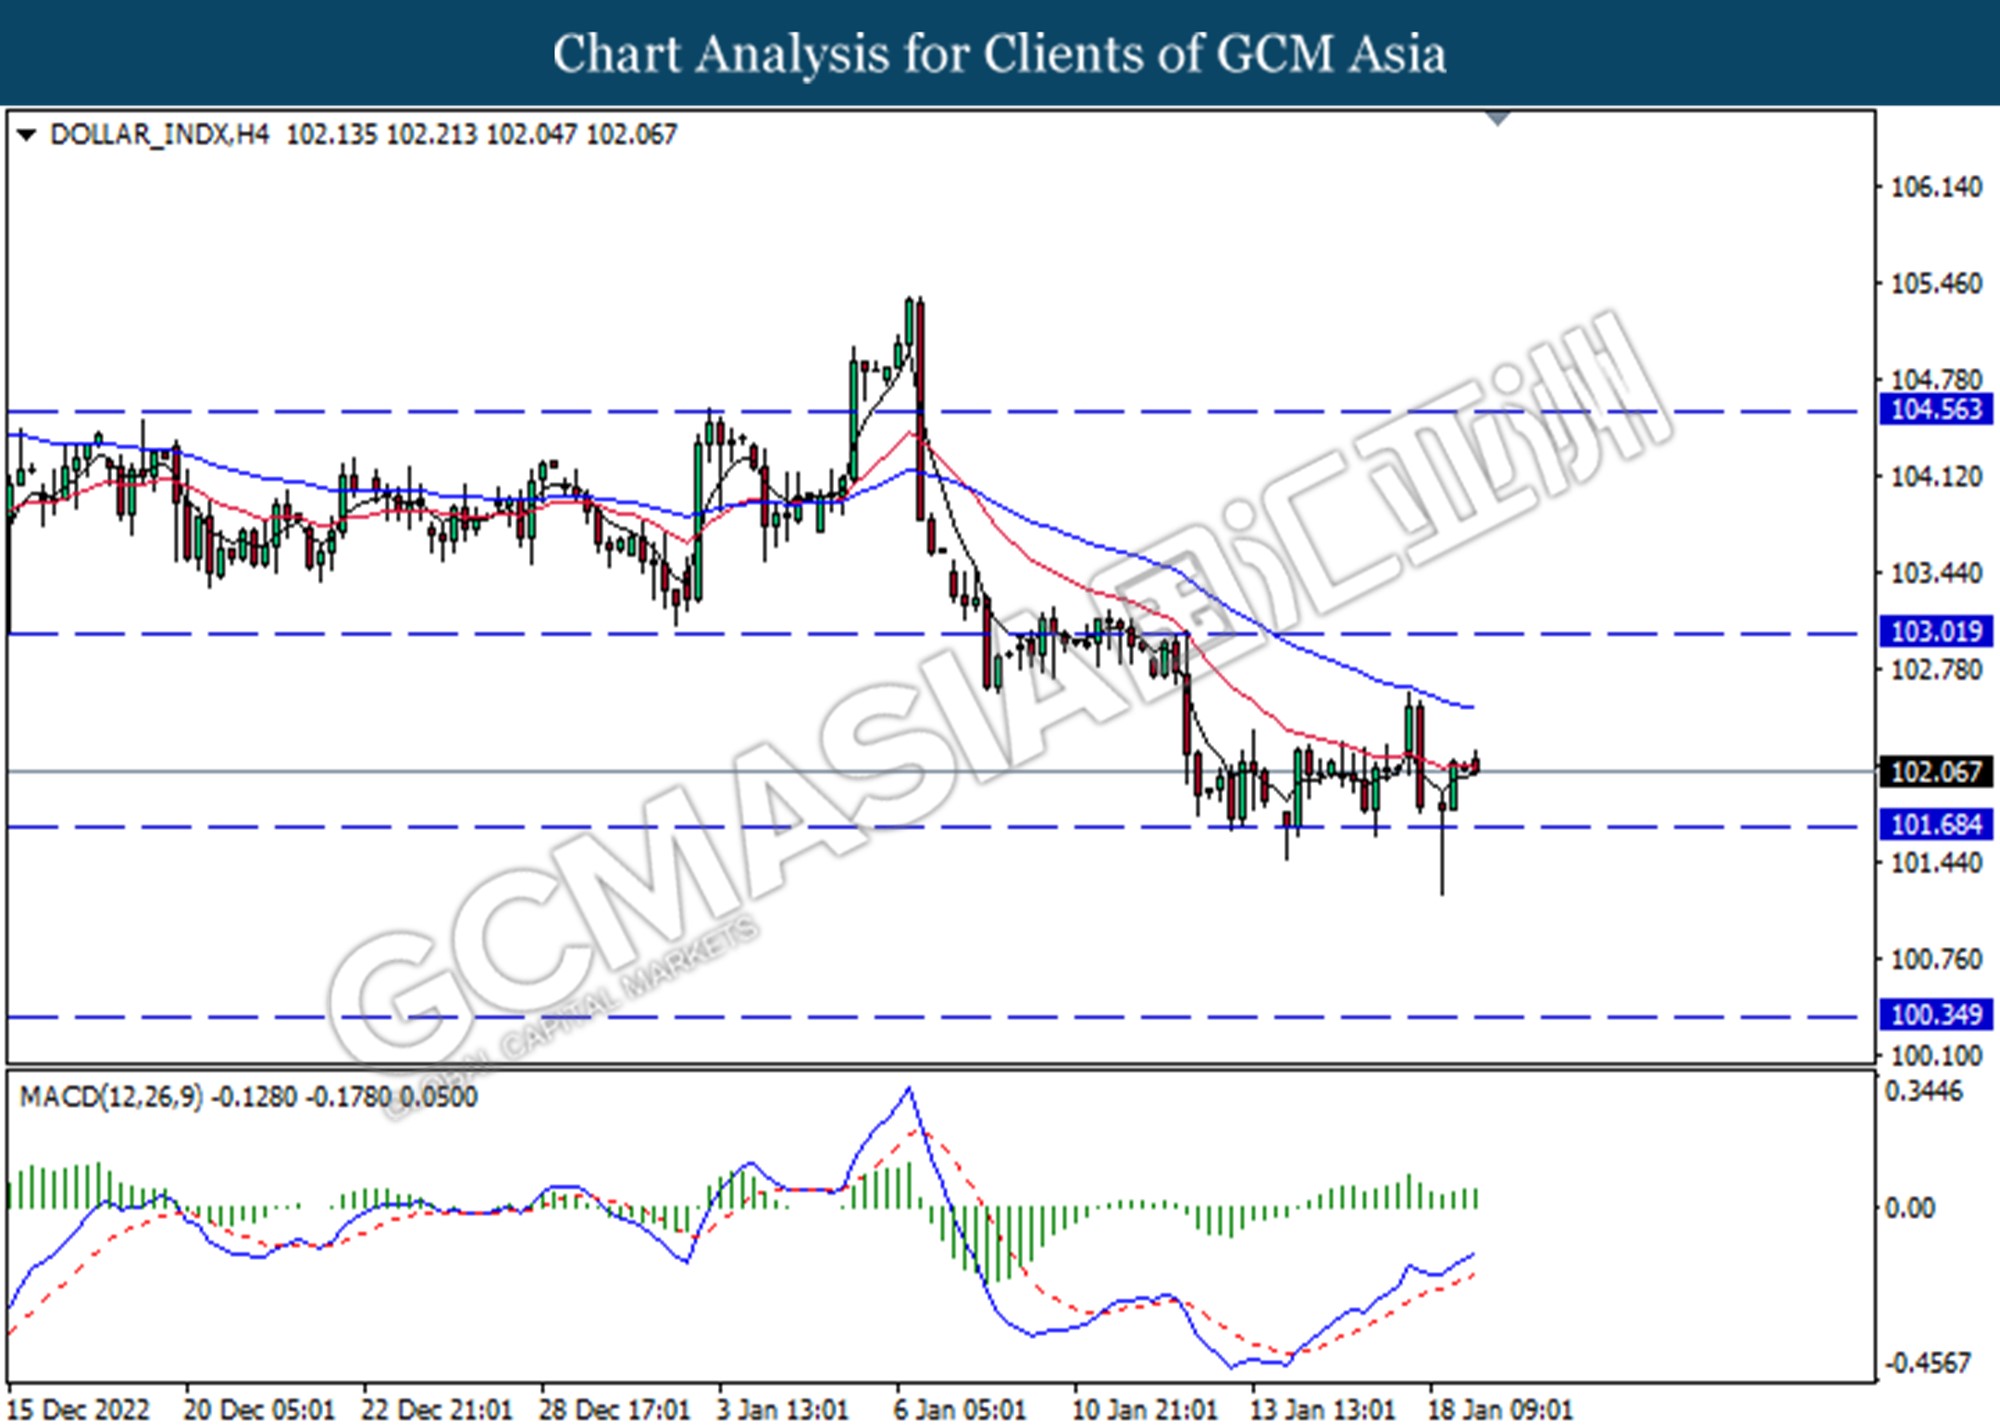Click the 3 Jan 13:01 time label
The height and width of the screenshot is (1428, 2000).
pos(783,1409)
